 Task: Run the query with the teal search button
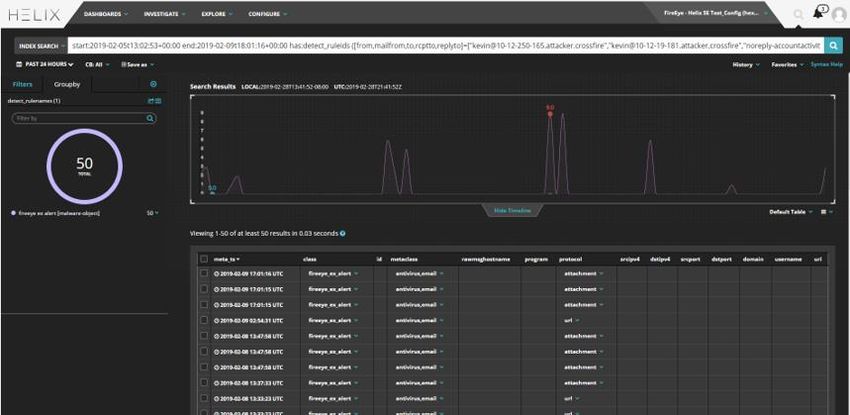coord(833,46)
